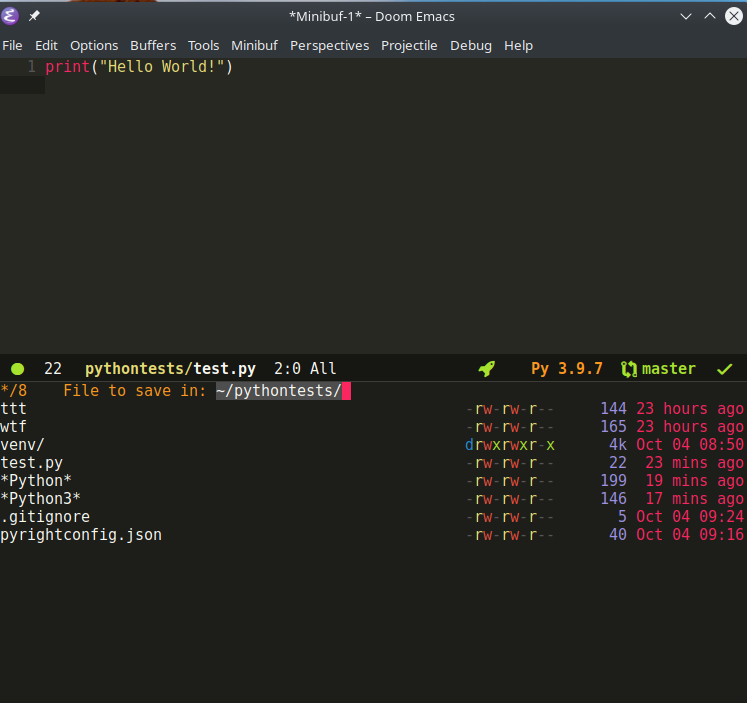Click the git branch icon beside master
747x703 pixels.
coord(629,369)
